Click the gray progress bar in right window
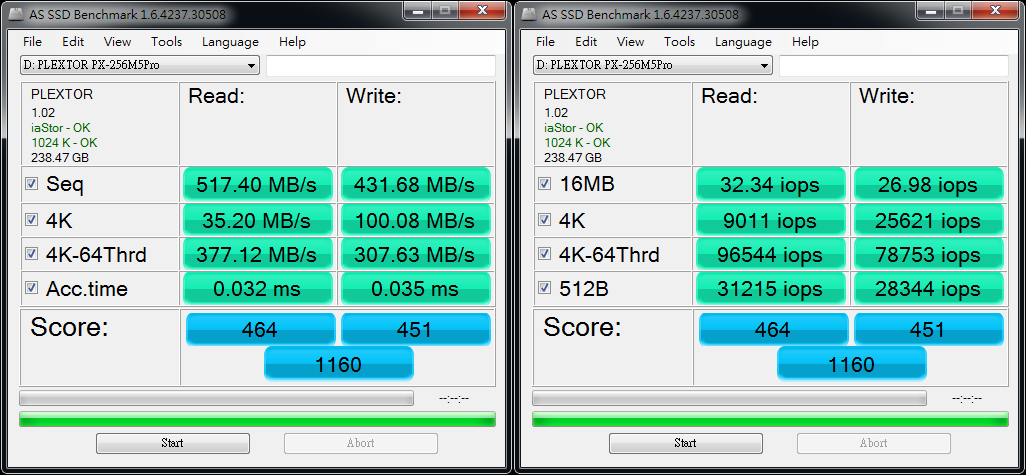The image size is (1026, 475). [730, 398]
